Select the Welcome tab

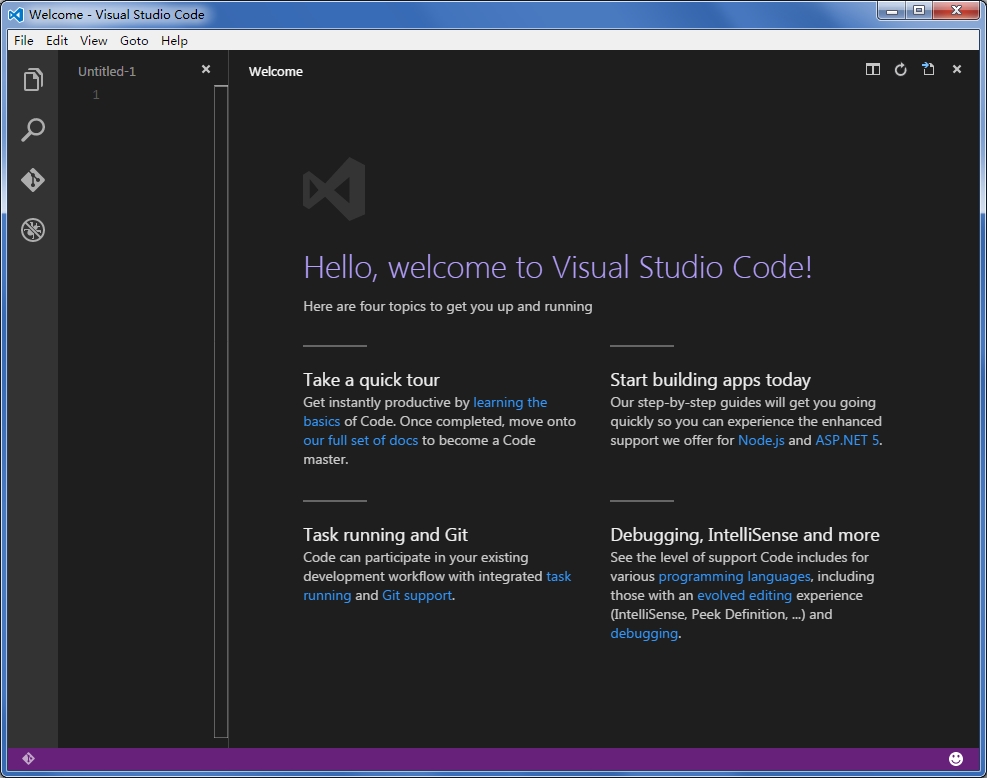tap(276, 71)
